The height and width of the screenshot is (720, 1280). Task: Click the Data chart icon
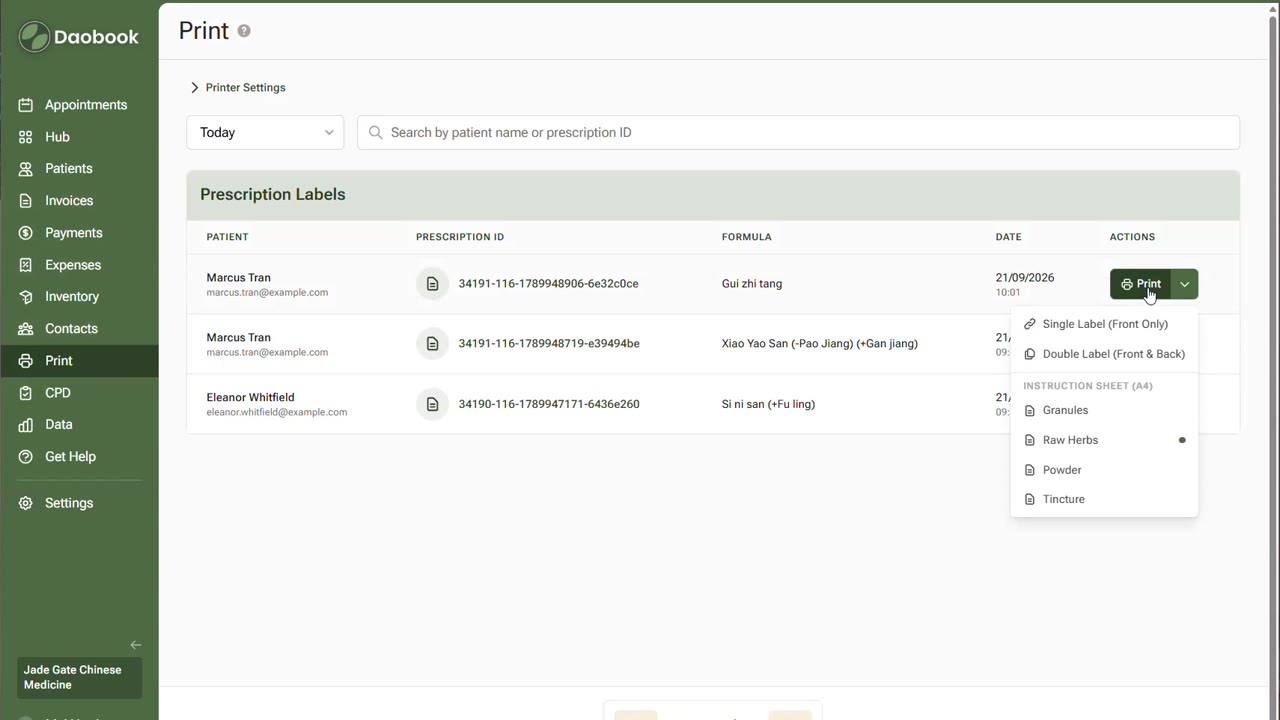(26, 425)
